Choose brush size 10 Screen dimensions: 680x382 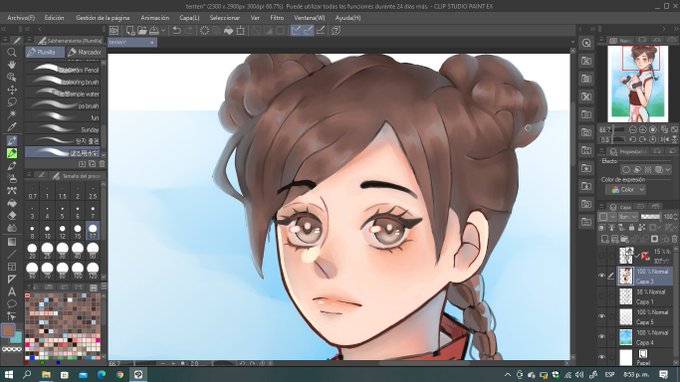[x=47, y=231]
